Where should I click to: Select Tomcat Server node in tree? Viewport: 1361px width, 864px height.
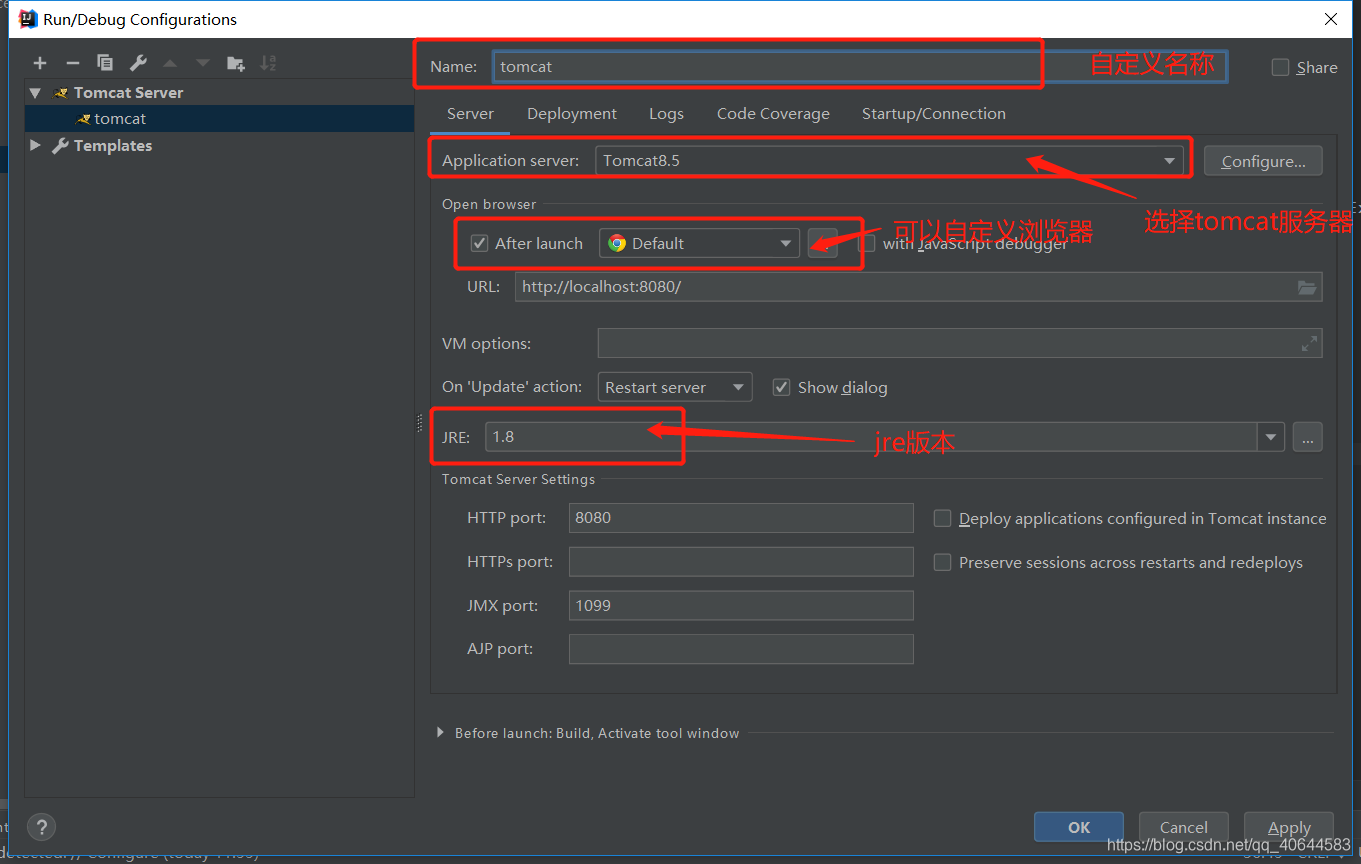click(x=128, y=92)
